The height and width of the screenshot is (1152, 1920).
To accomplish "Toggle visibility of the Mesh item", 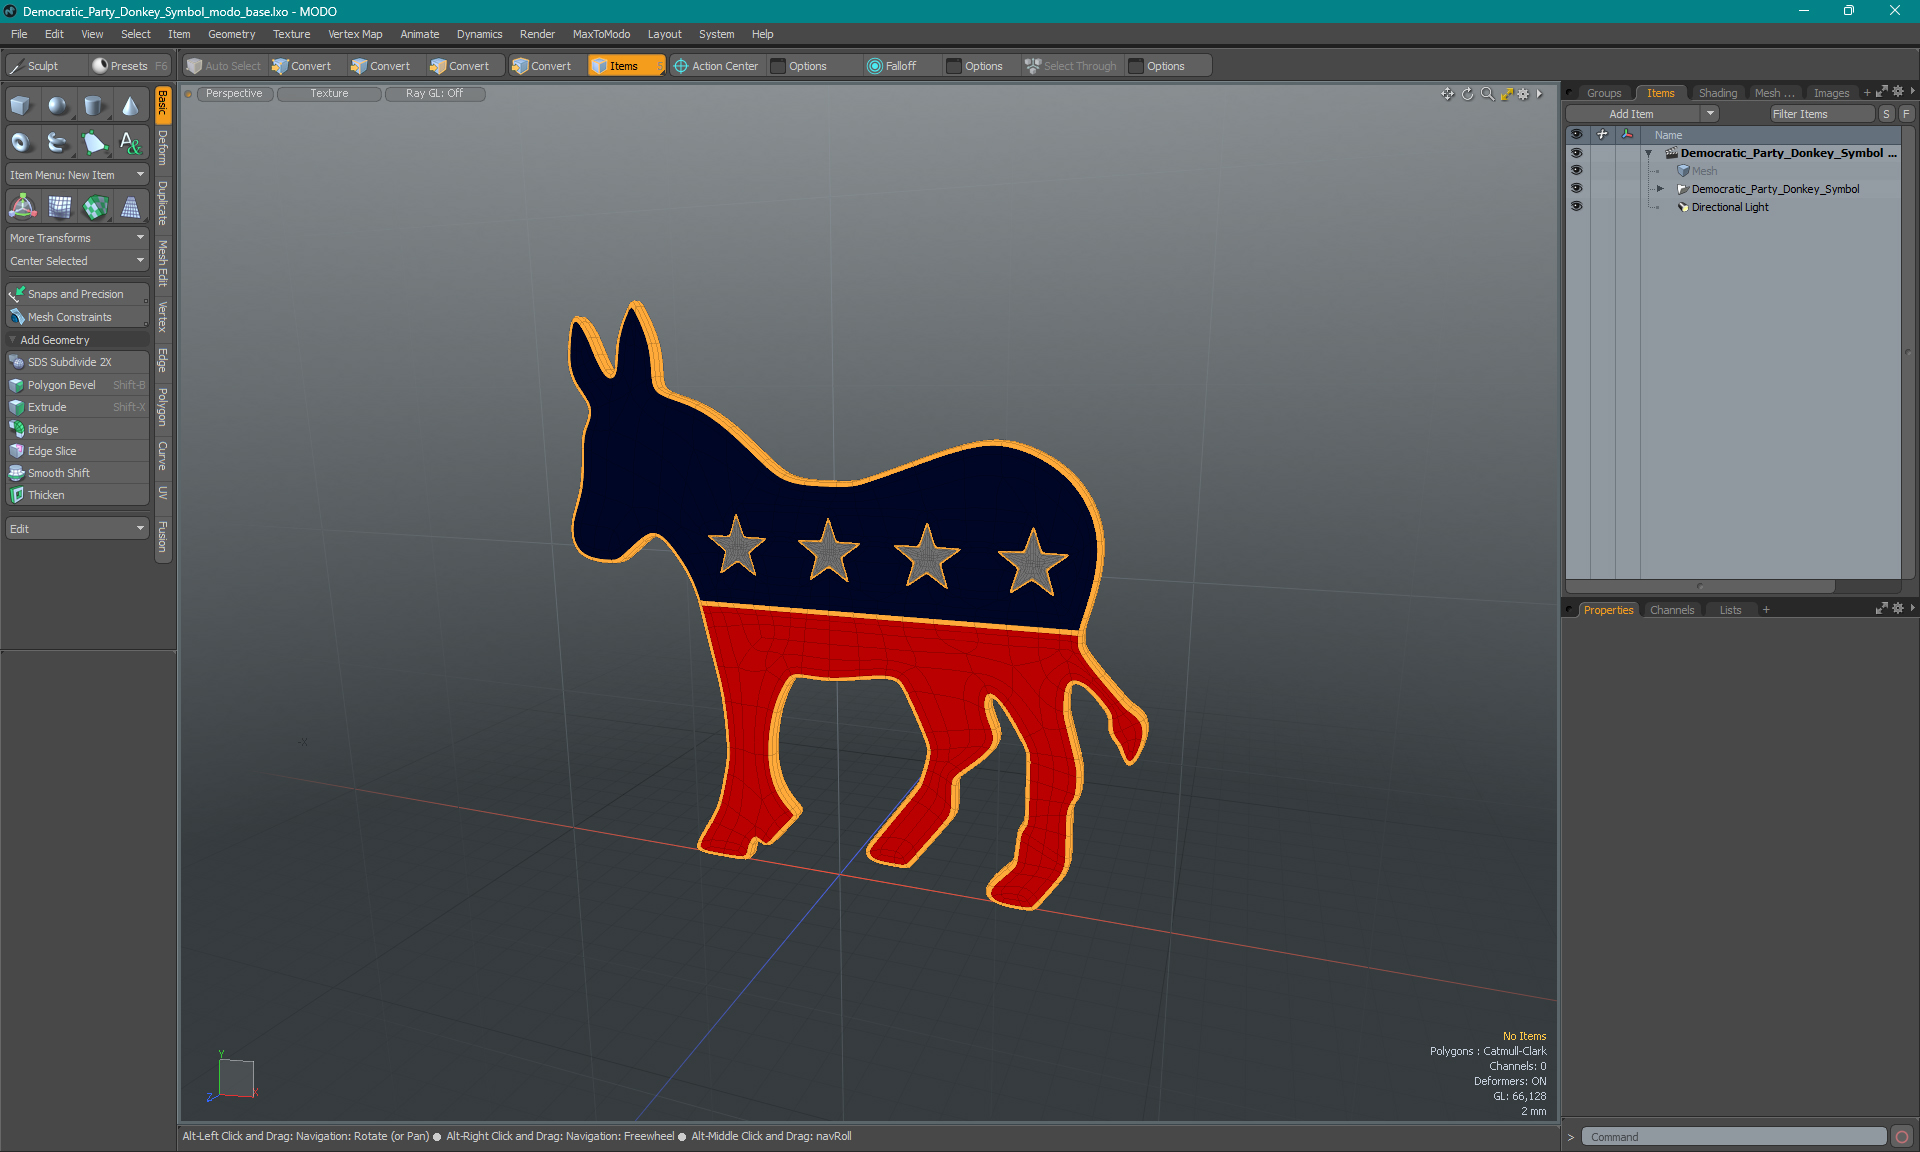I will pos(1577,171).
